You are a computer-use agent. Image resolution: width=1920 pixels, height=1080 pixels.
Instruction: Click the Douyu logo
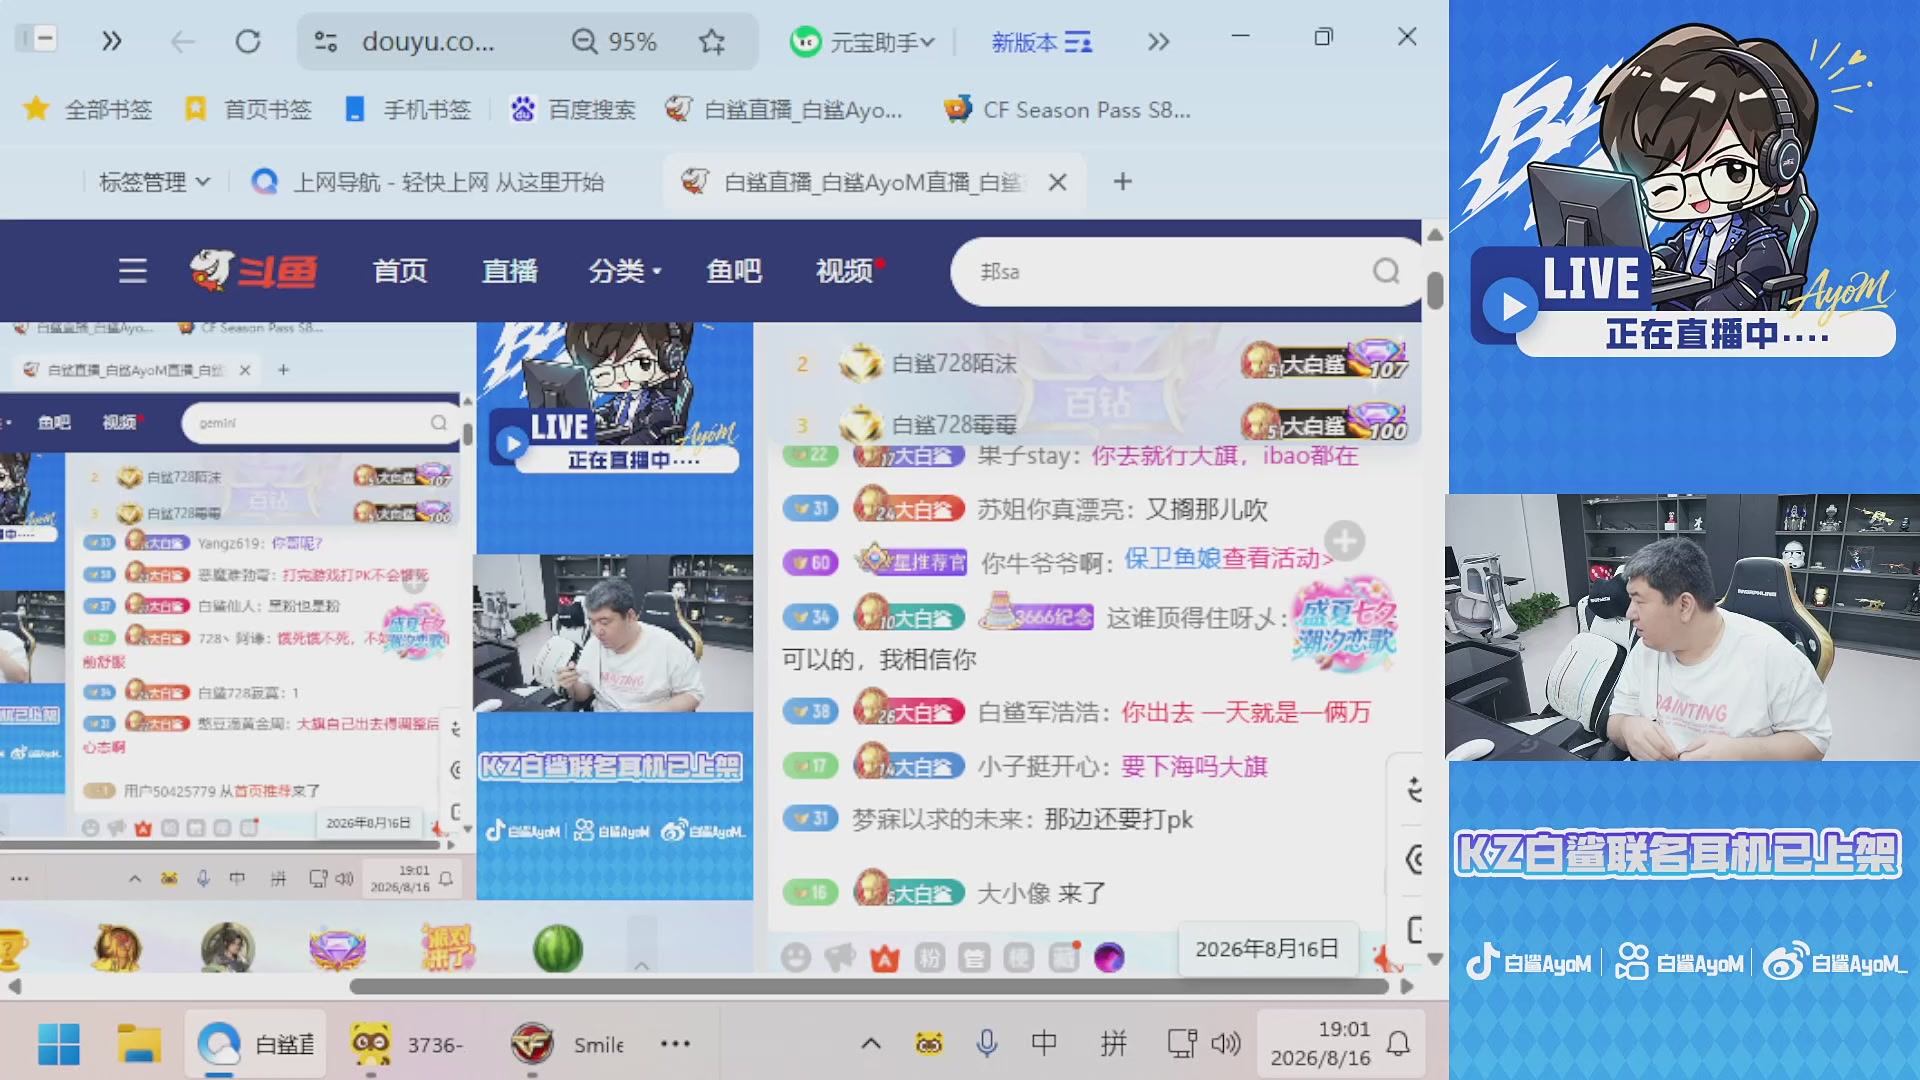[x=254, y=270]
